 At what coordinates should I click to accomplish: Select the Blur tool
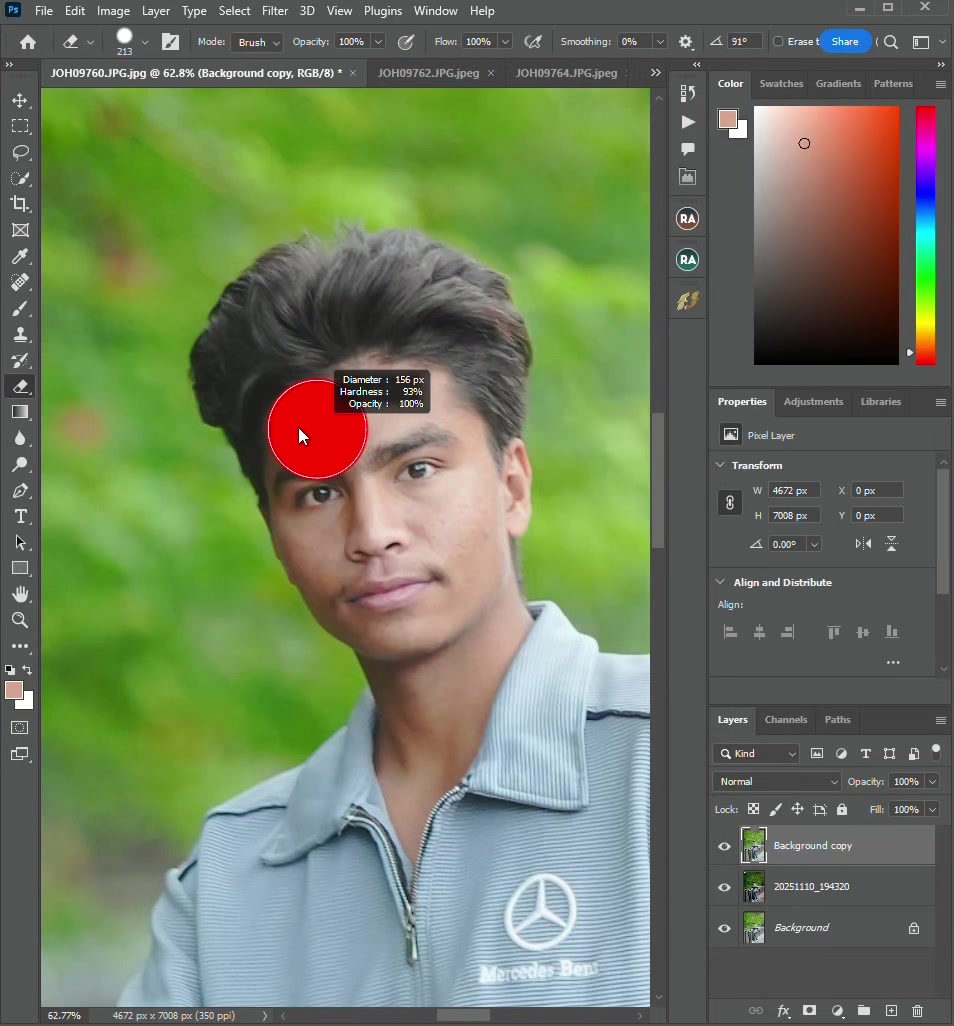20,438
